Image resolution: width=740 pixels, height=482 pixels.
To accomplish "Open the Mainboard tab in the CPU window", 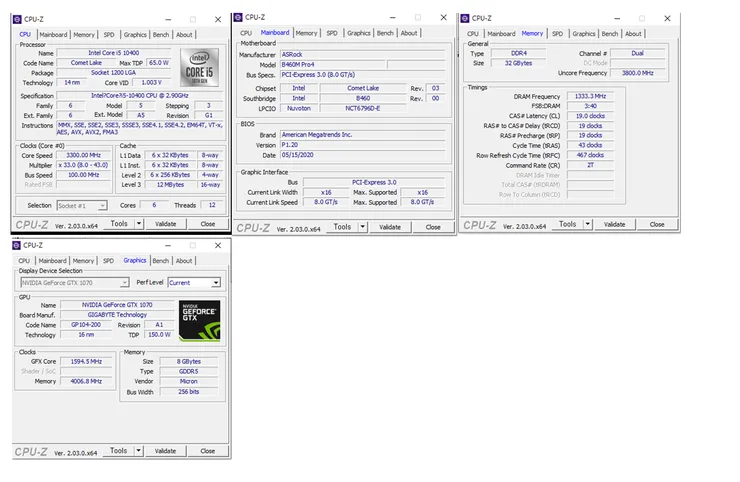I will [53, 35].
